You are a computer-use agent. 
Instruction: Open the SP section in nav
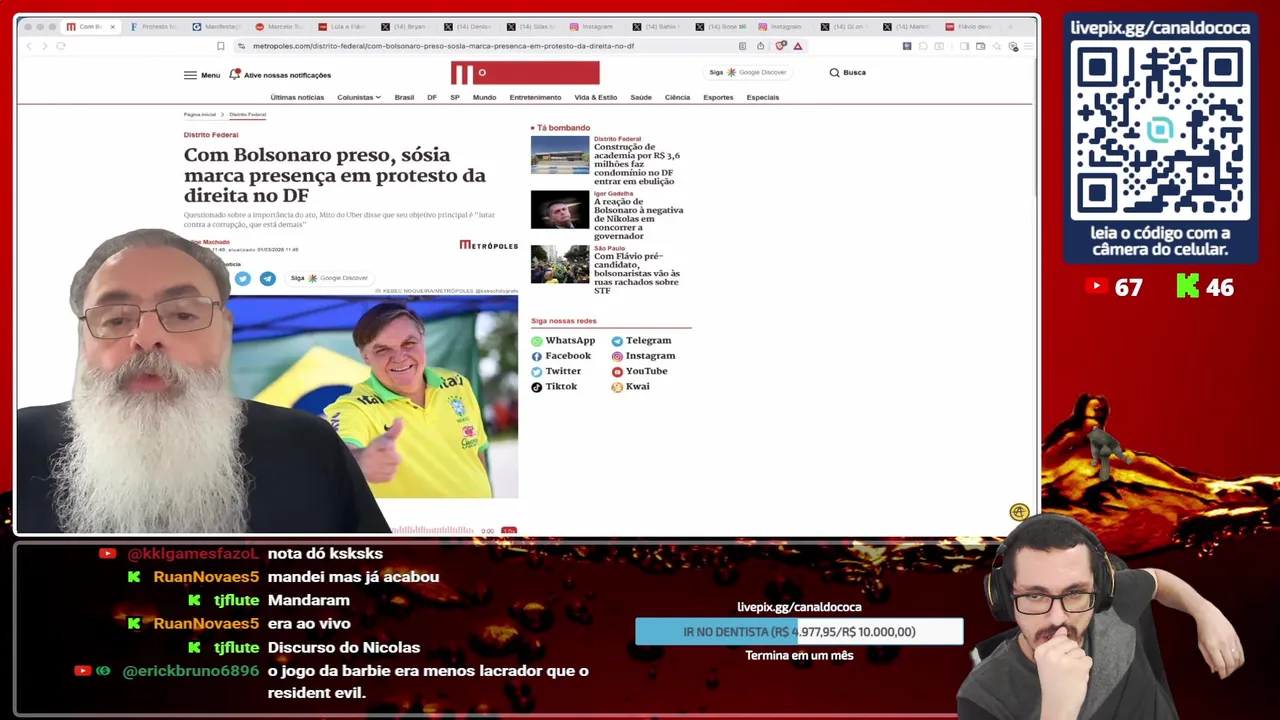click(x=455, y=97)
